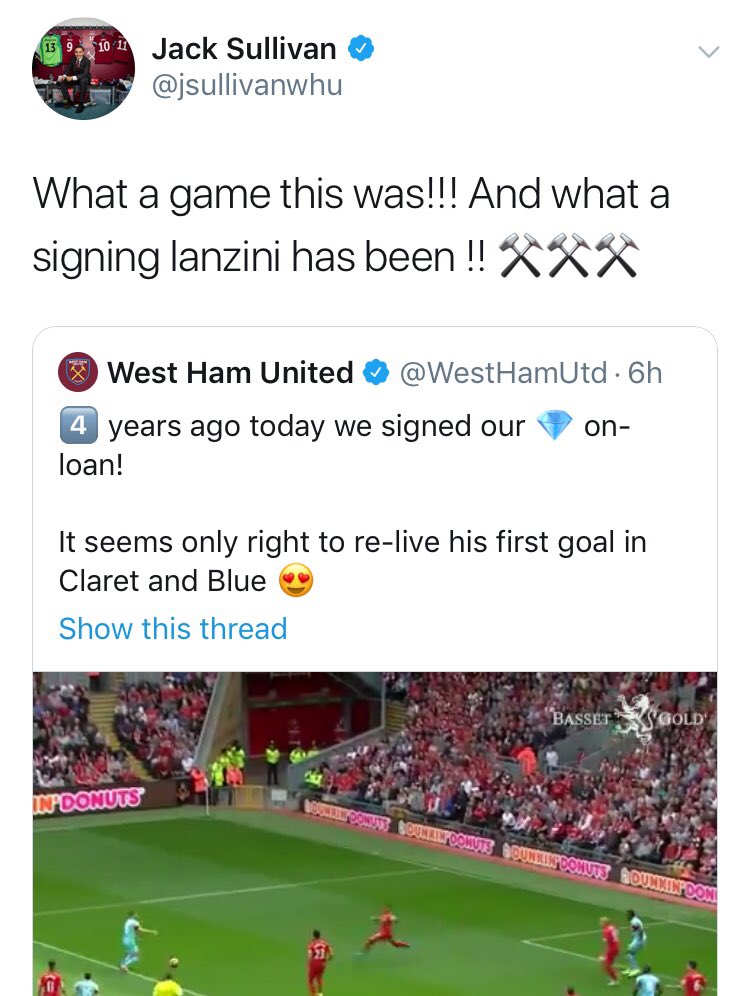Image resolution: width=750 pixels, height=996 pixels.
Task: Click Jack Sullivan's blue verified badge
Action: 361,49
